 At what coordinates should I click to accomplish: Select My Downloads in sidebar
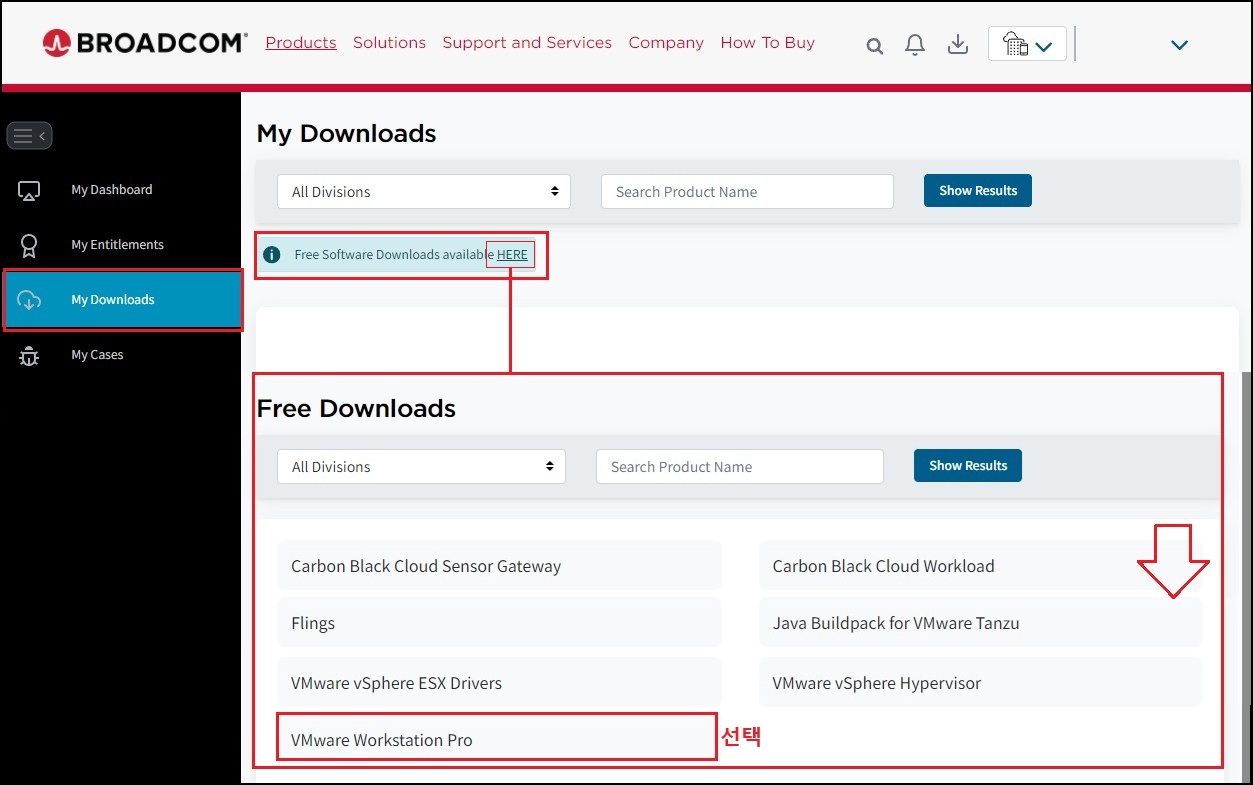(x=122, y=300)
